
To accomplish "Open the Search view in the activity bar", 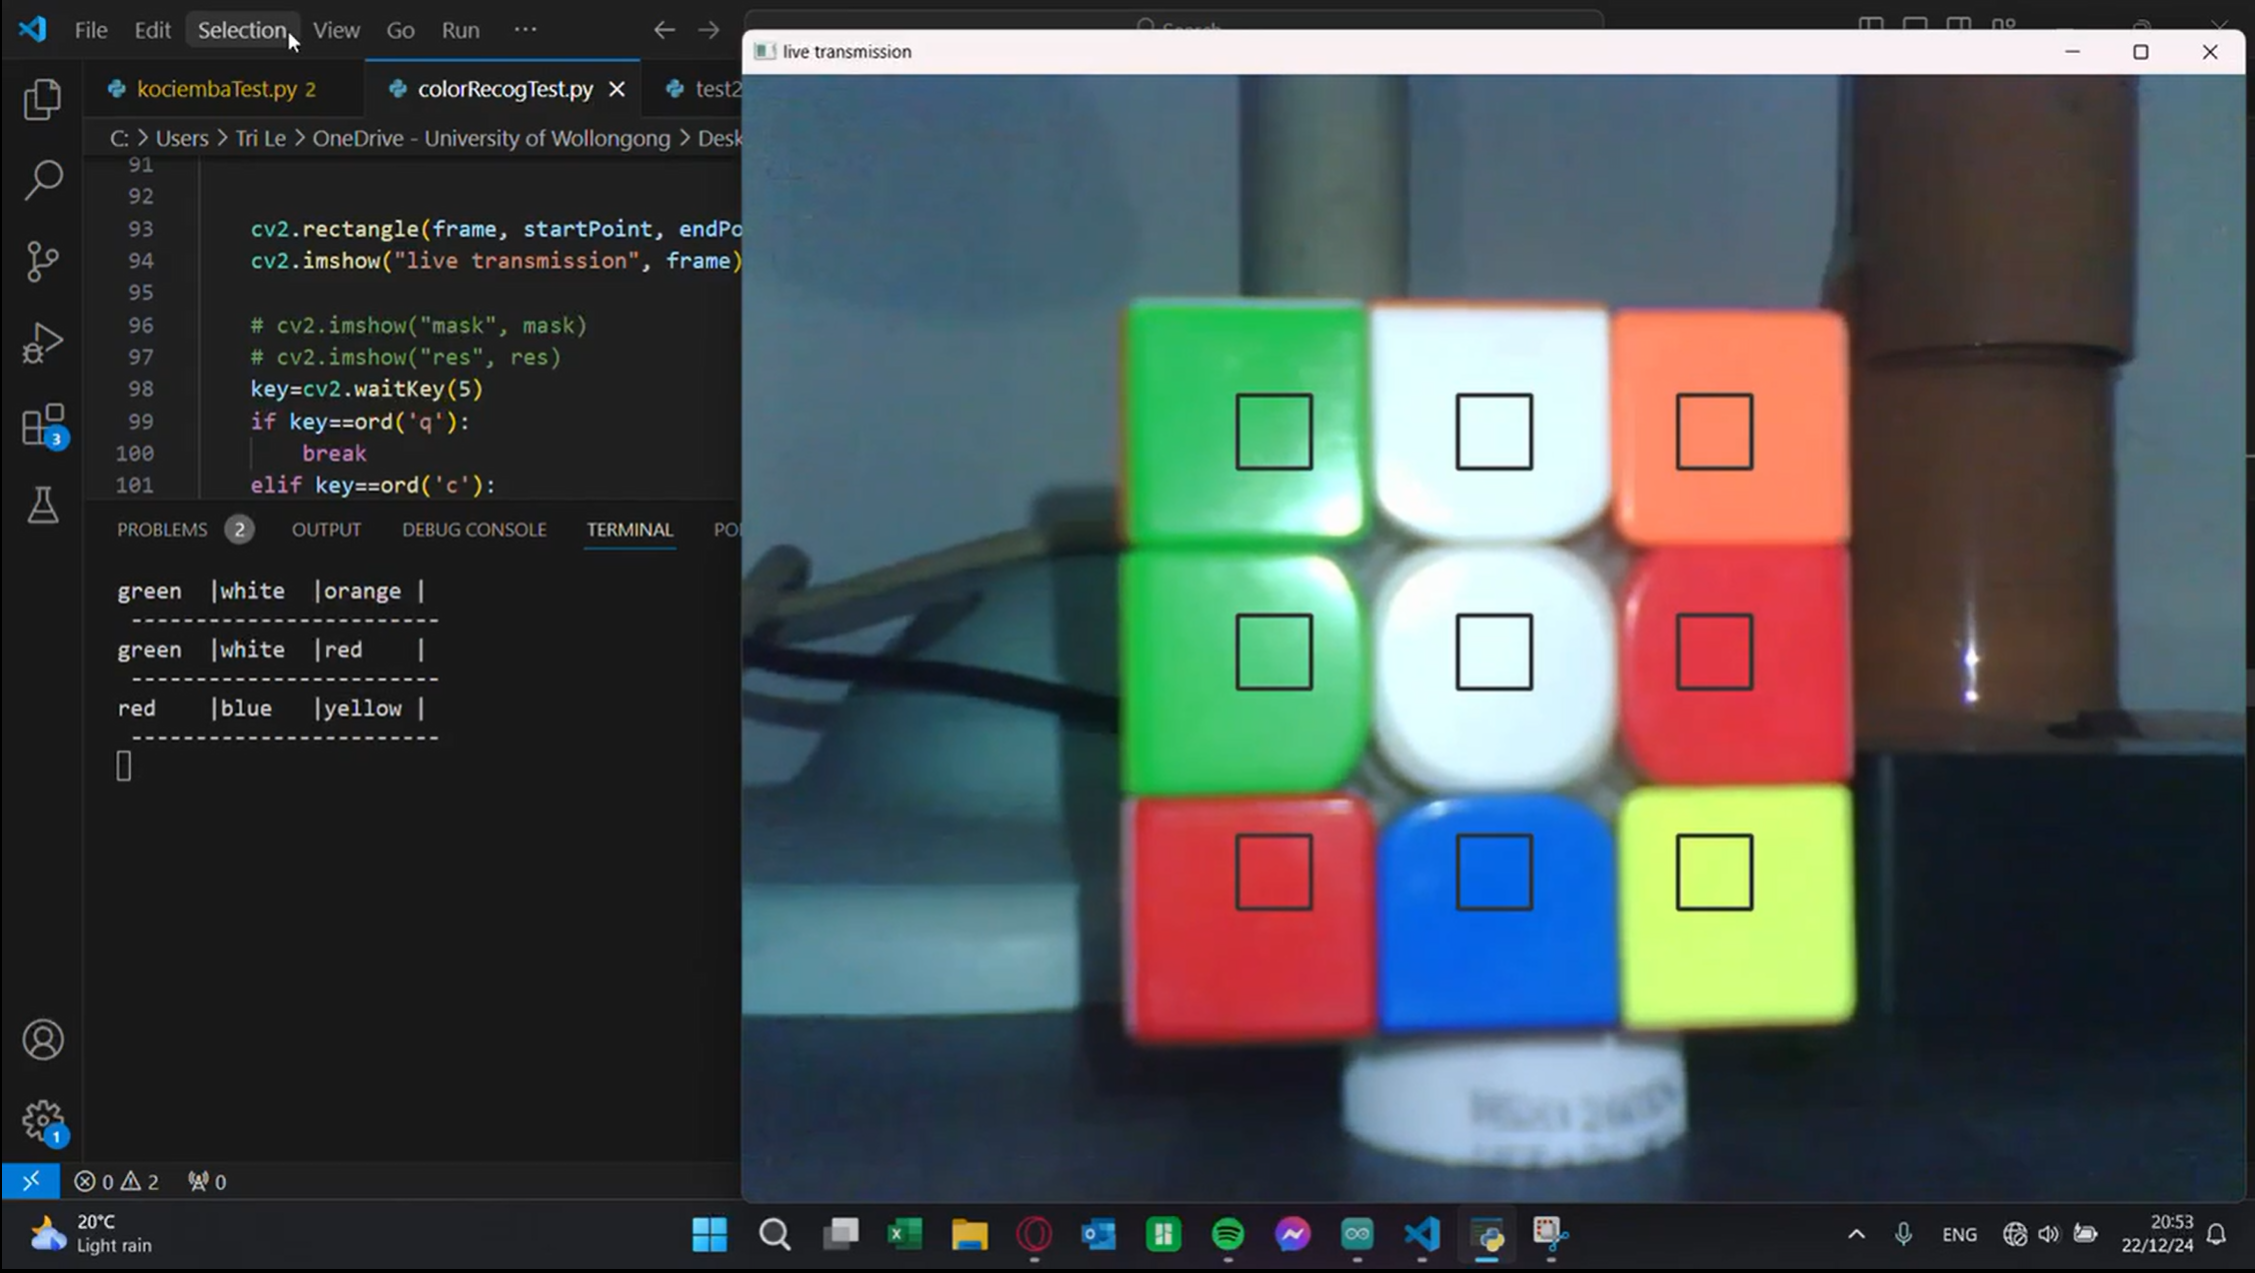I will [42, 181].
